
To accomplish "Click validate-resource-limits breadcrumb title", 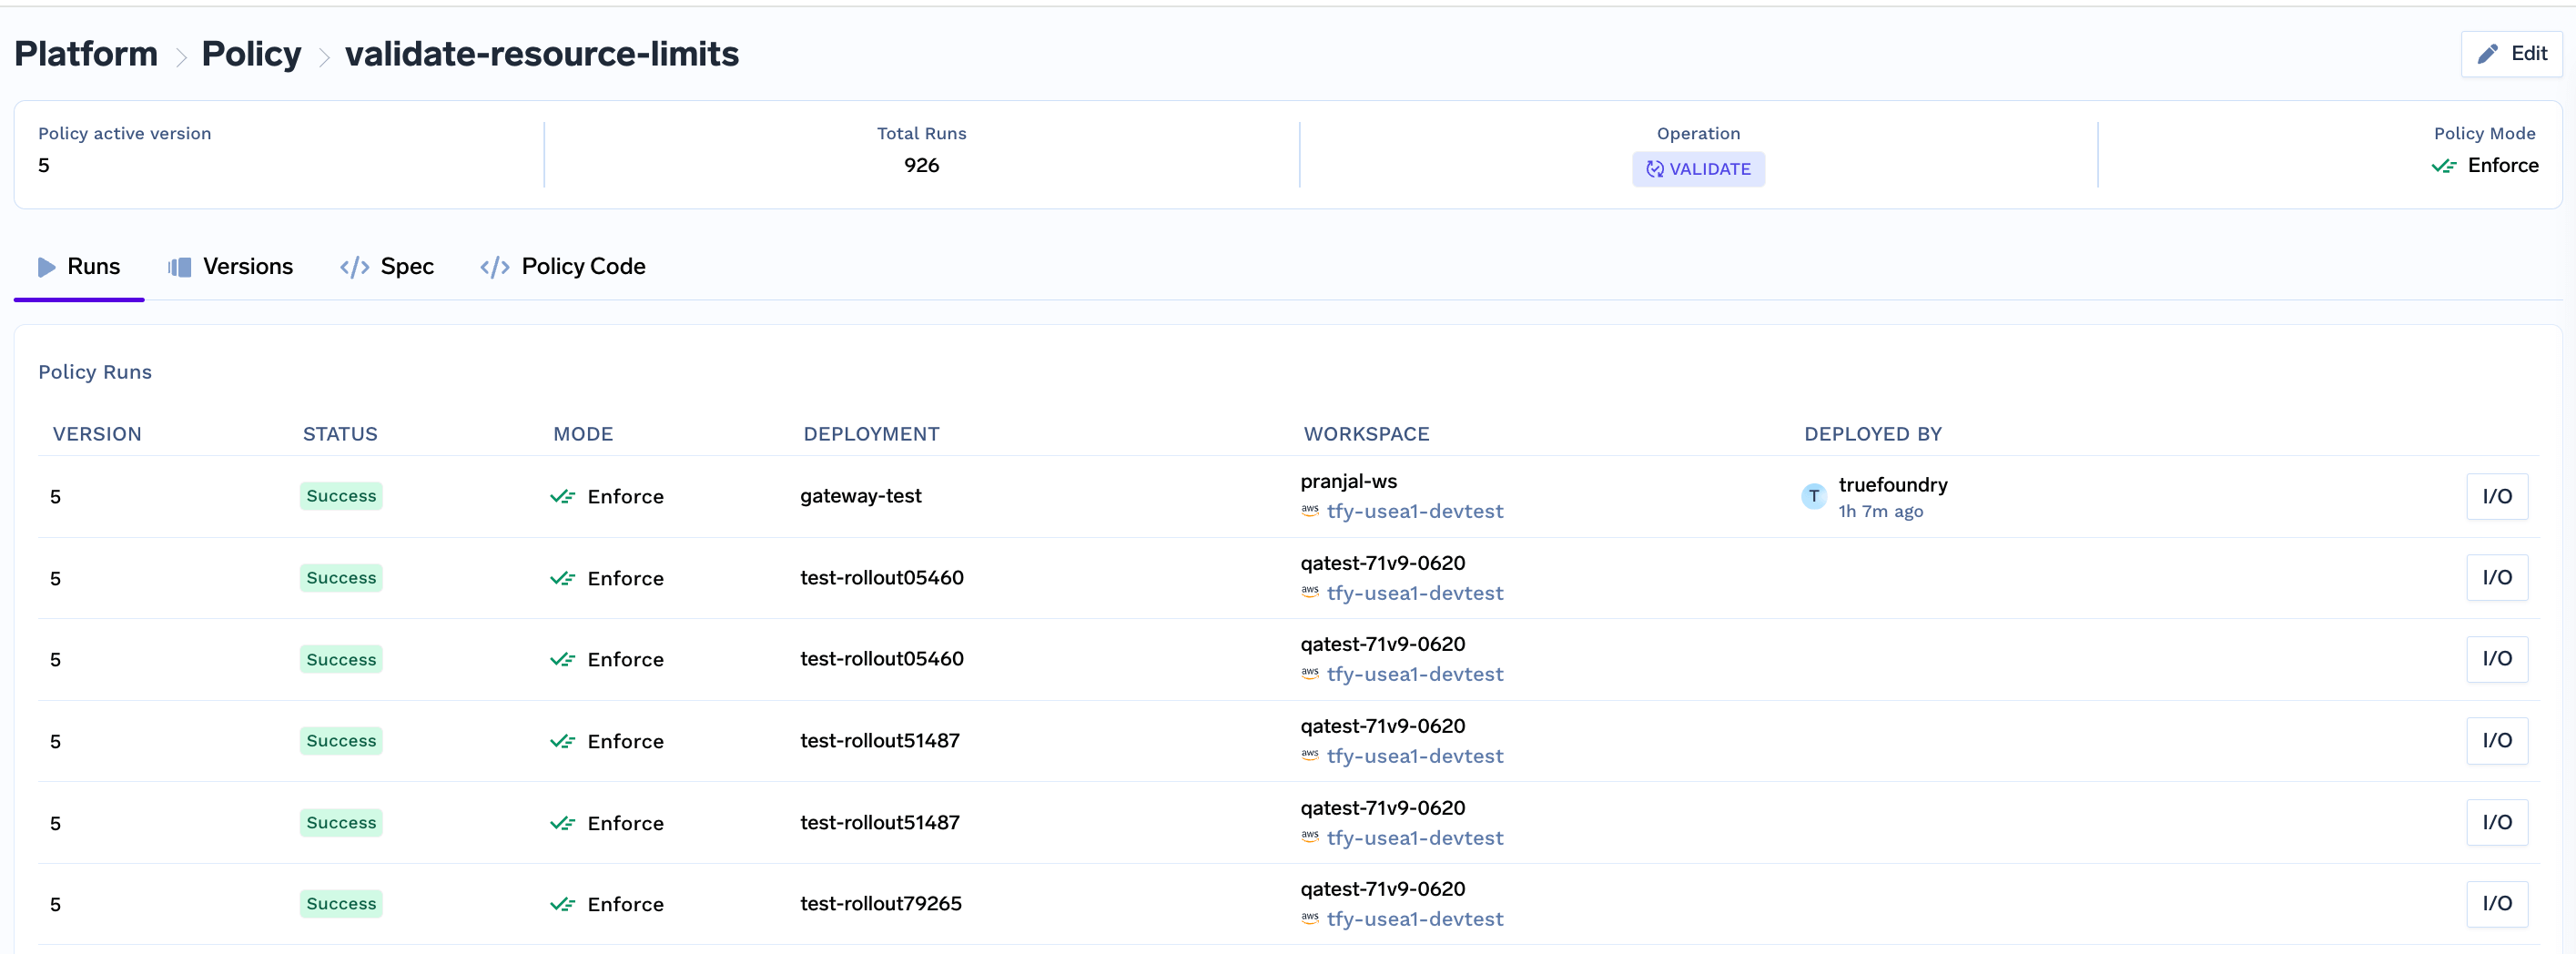I will 541,54.
